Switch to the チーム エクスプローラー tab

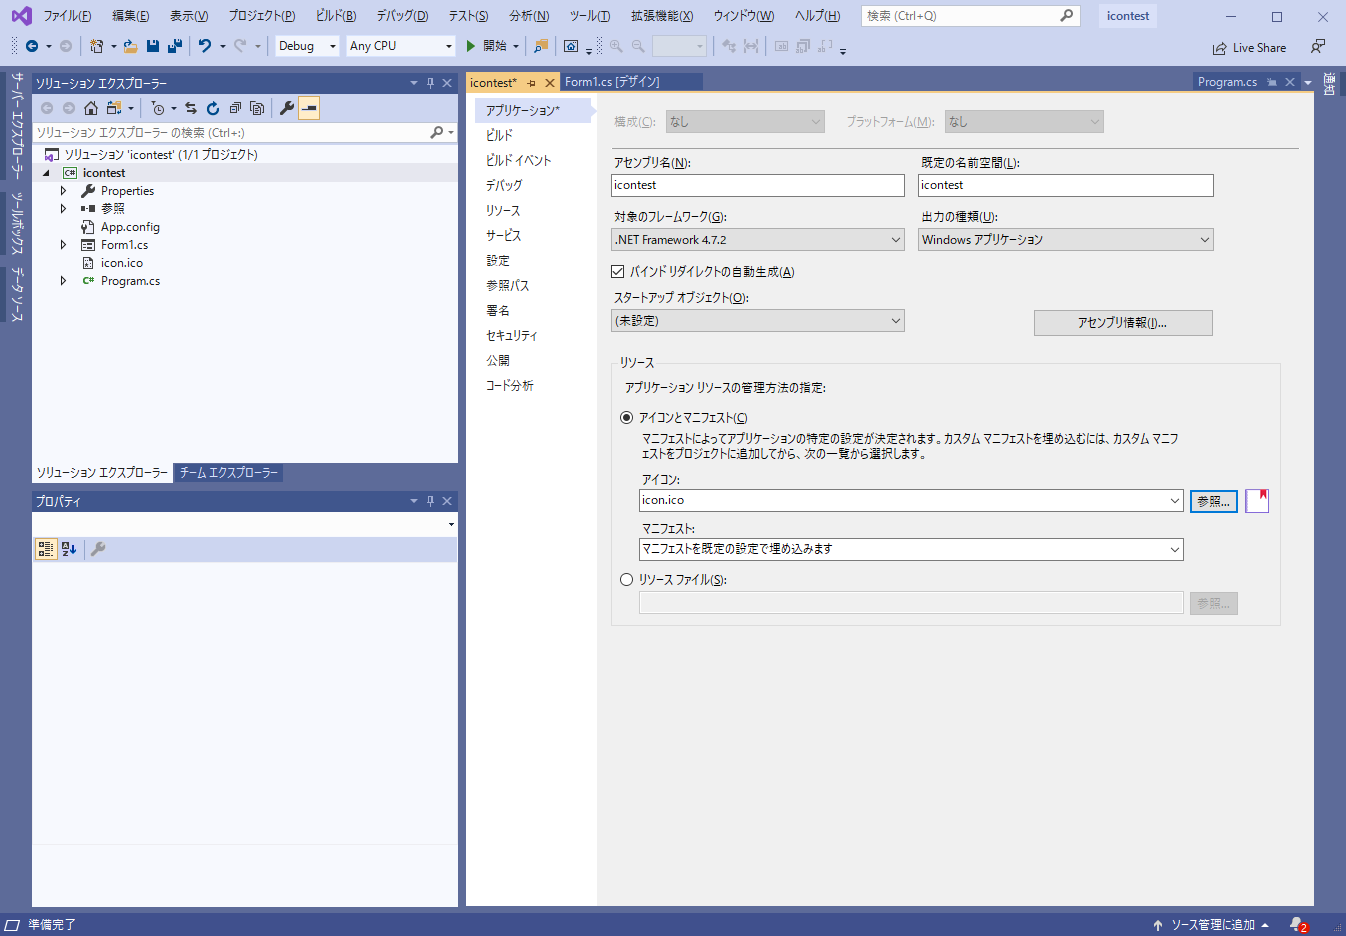tap(228, 473)
